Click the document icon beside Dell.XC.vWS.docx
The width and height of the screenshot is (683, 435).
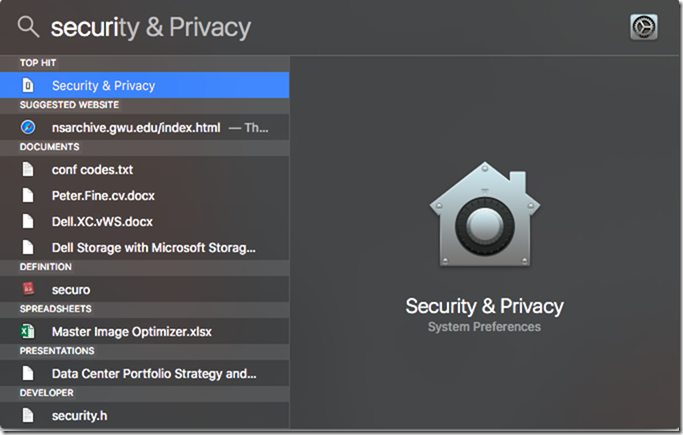[x=28, y=222]
